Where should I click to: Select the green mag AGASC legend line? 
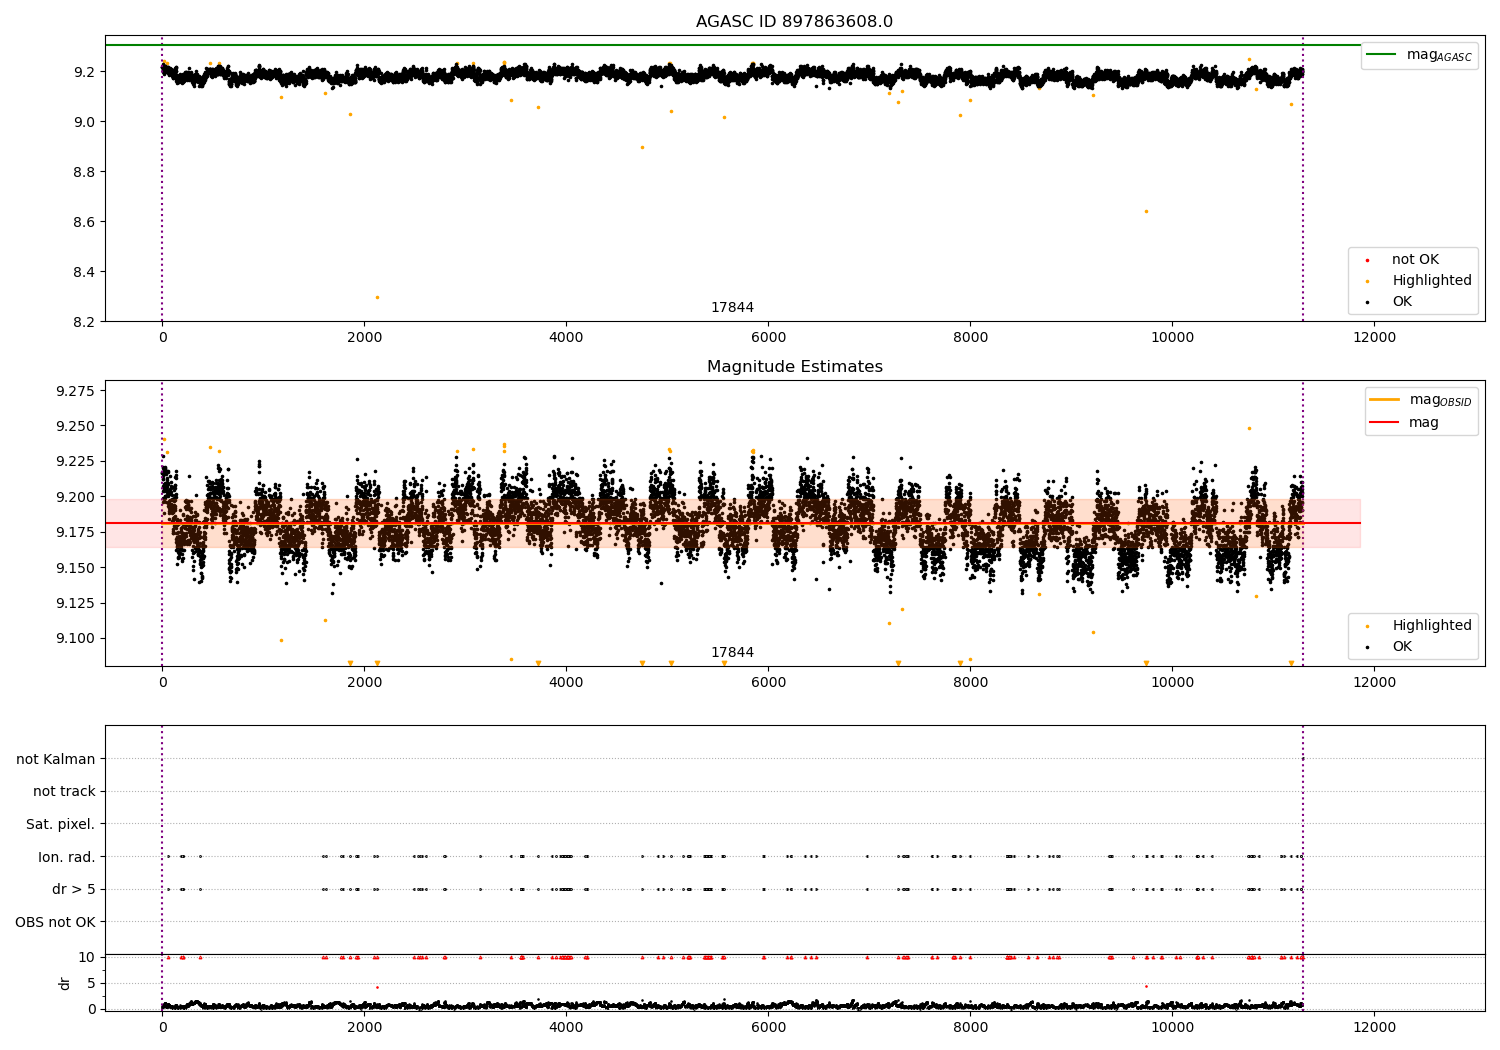pyautogui.click(x=1382, y=55)
